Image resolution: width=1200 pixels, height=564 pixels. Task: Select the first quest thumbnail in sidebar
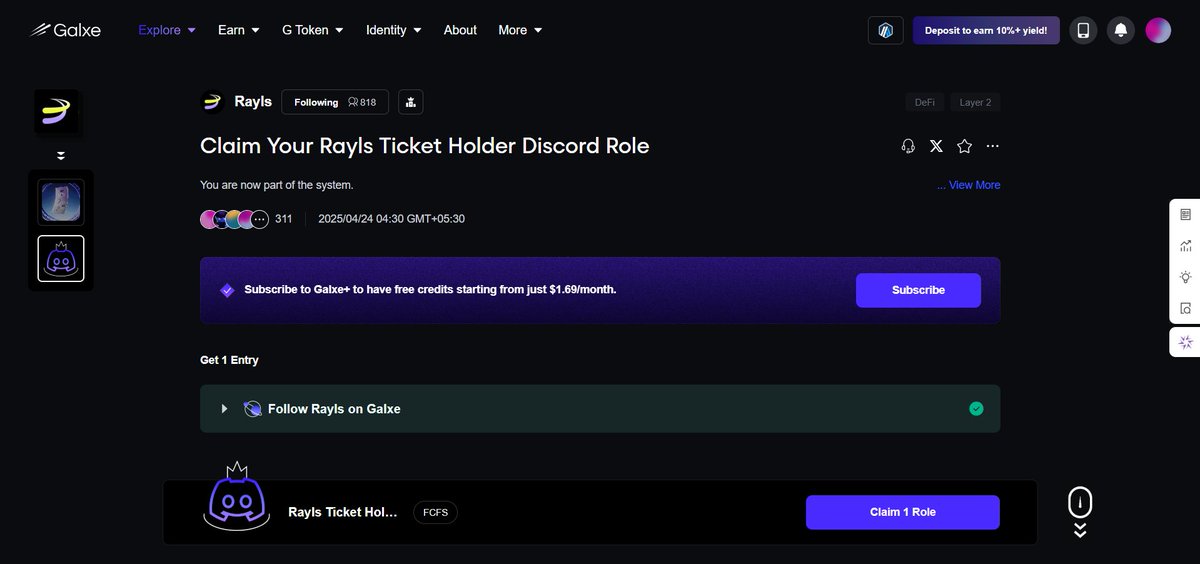tap(61, 202)
